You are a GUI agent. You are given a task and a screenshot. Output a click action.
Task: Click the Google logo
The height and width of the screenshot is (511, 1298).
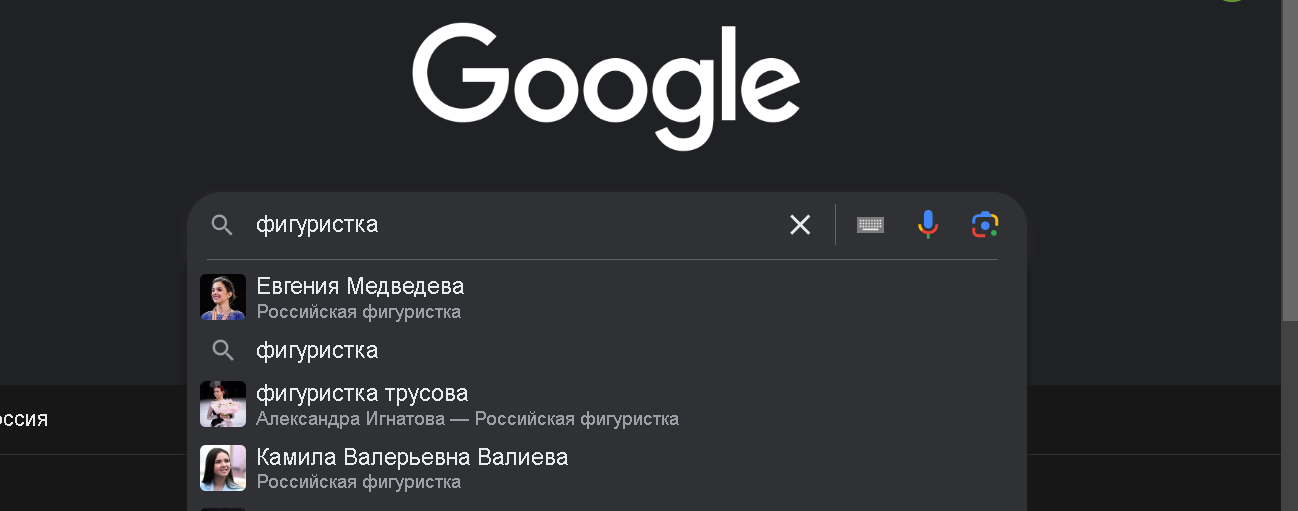tap(606, 87)
